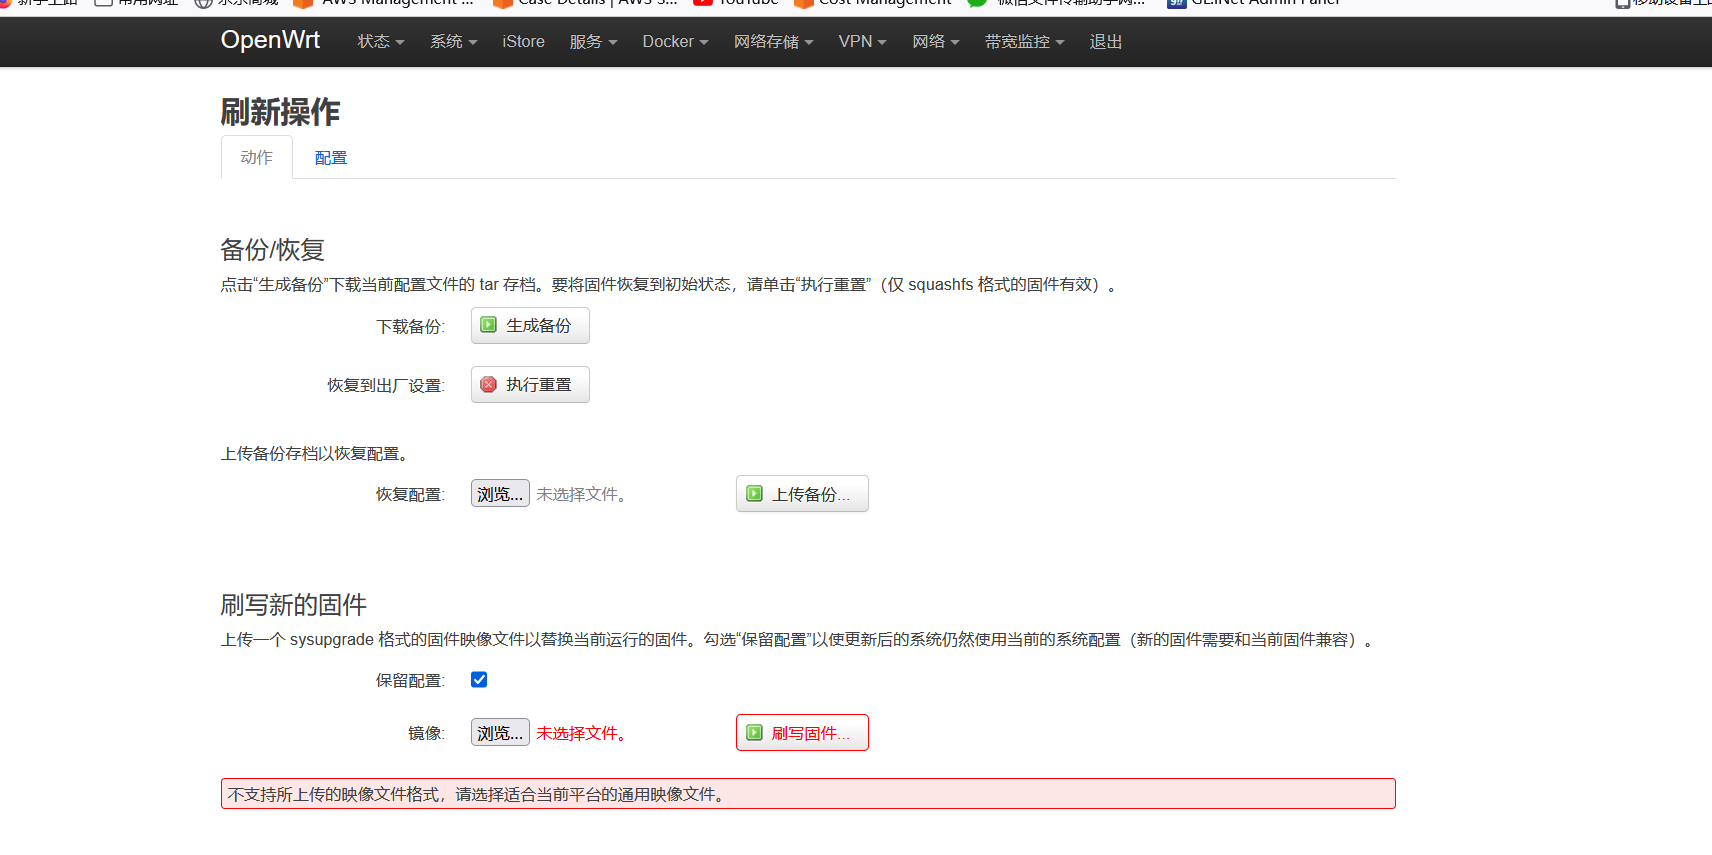This screenshot has height=855, width=1712.
Task: Open the iStore menu item
Action: click(x=523, y=42)
